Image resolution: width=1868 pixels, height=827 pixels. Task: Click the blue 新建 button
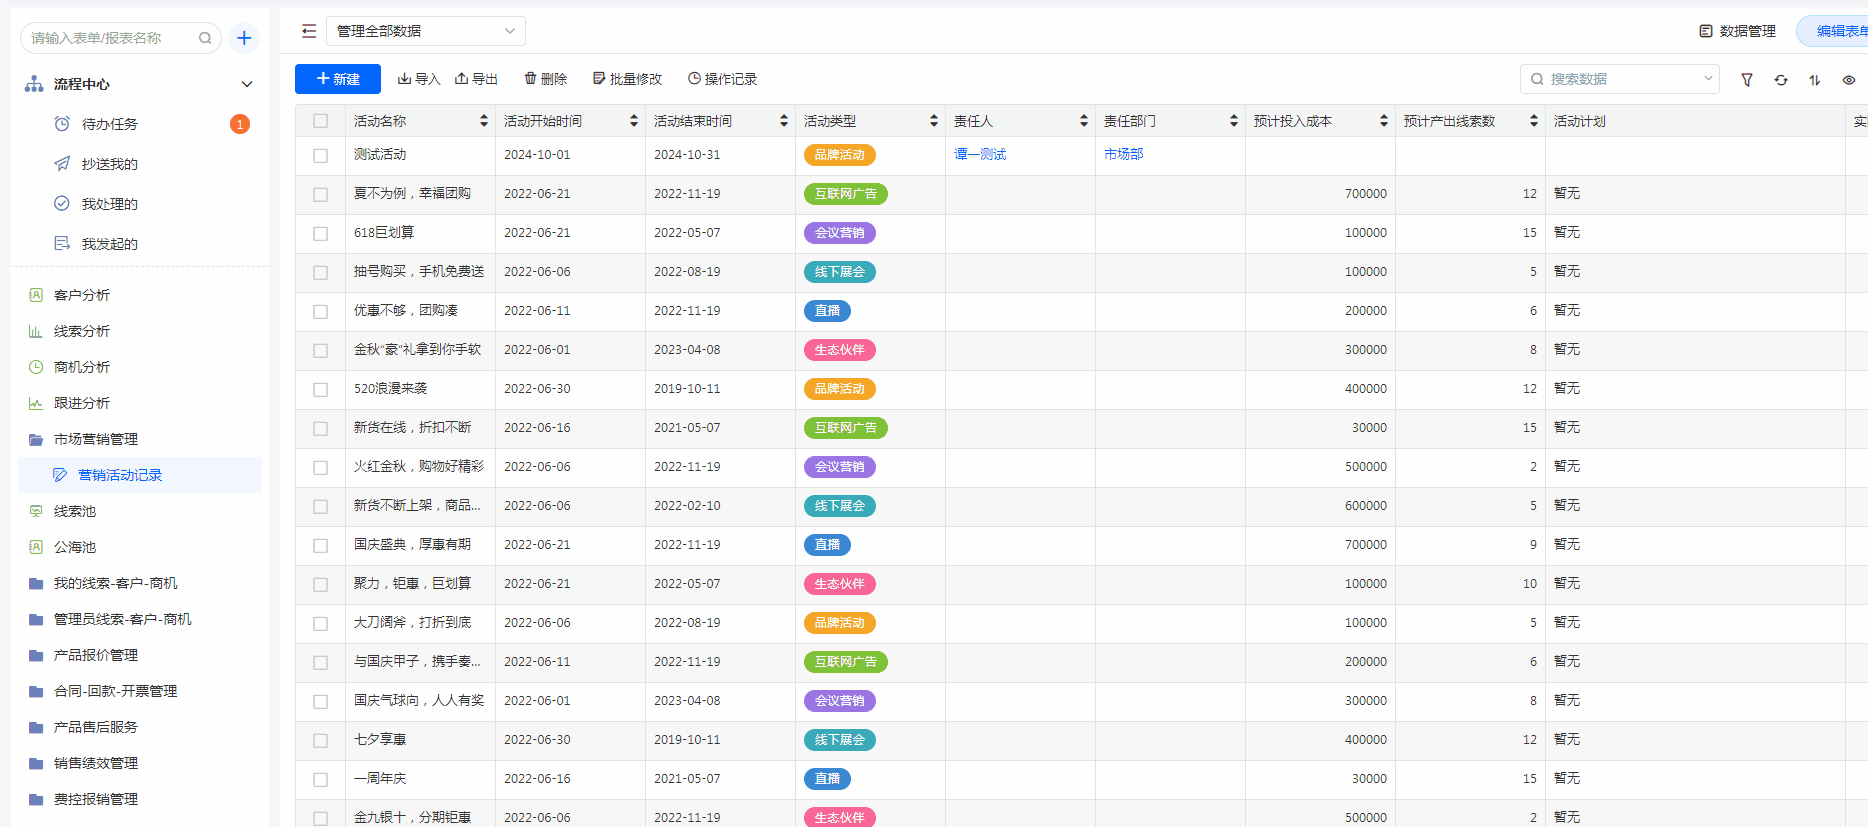point(338,79)
